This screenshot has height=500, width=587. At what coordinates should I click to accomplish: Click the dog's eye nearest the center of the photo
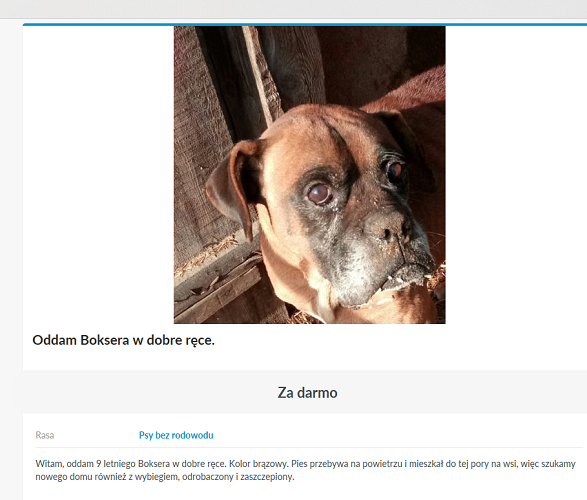[x=319, y=193]
